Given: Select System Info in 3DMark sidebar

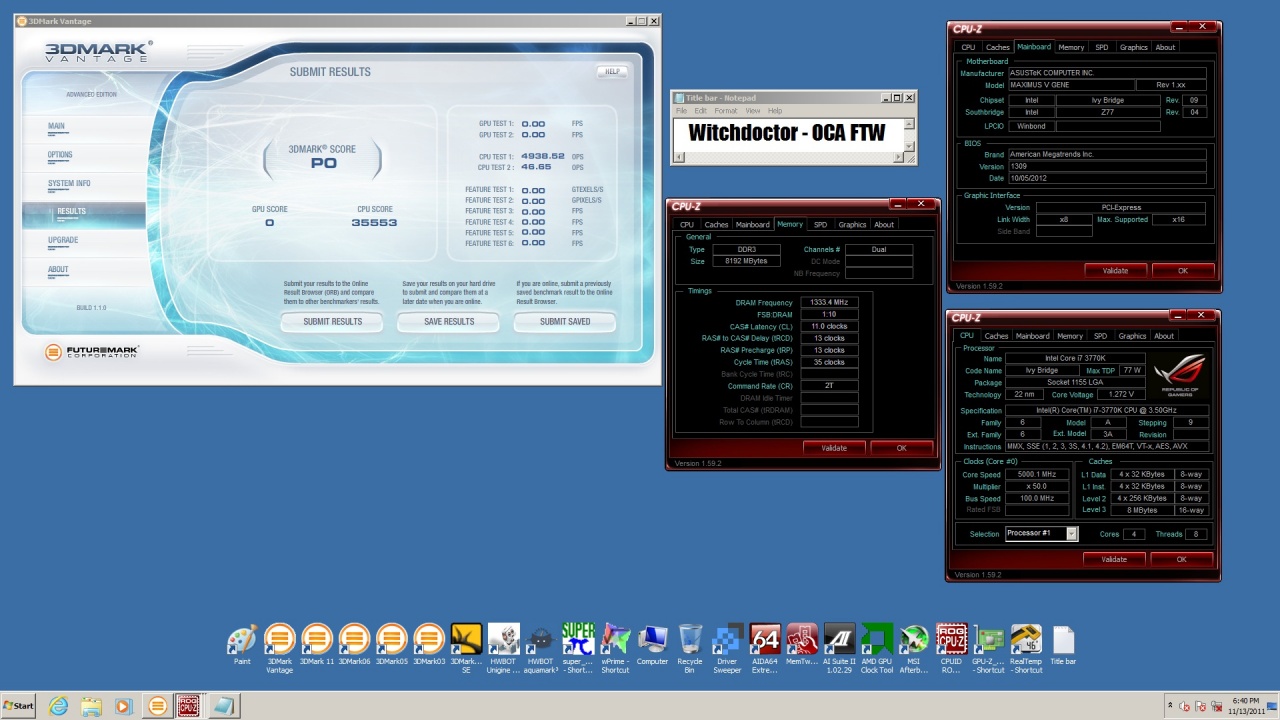Looking at the screenshot, I should (x=69, y=184).
